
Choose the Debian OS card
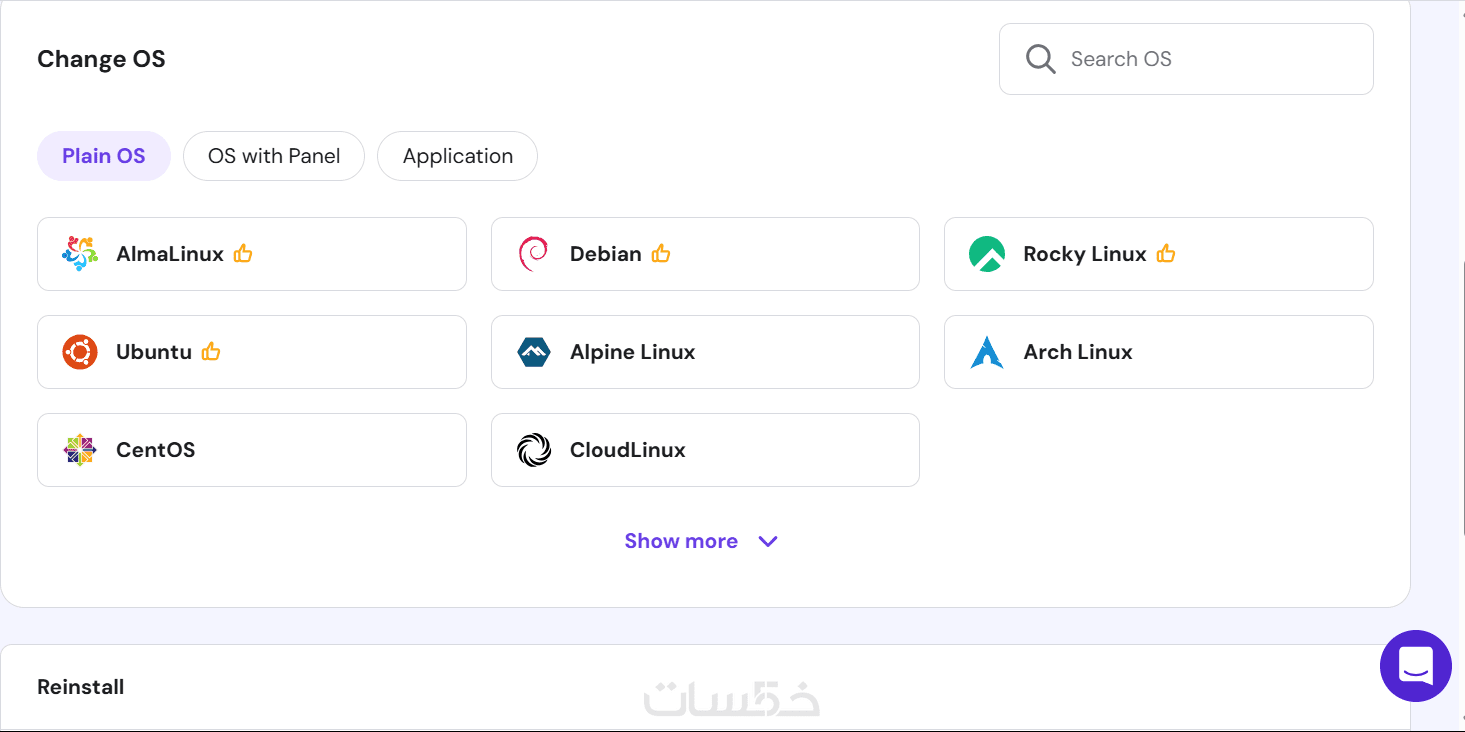coord(705,254)
